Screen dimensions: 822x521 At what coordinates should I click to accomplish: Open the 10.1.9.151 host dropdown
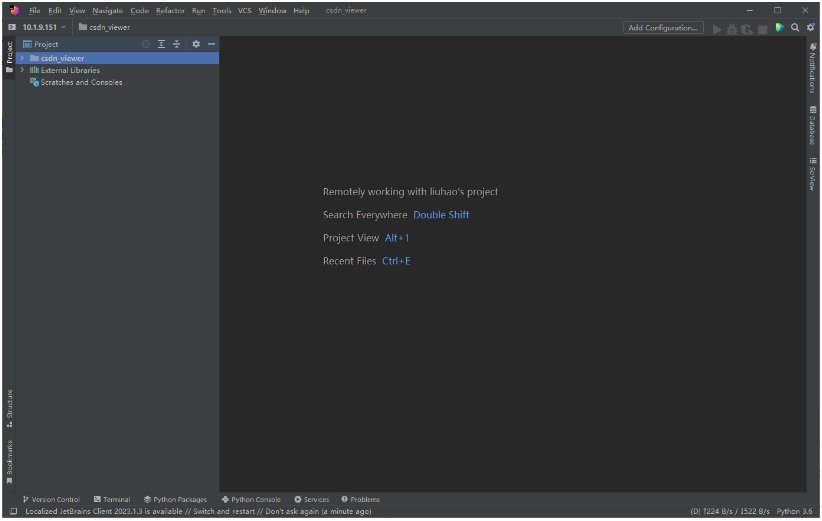click(44, 27)
